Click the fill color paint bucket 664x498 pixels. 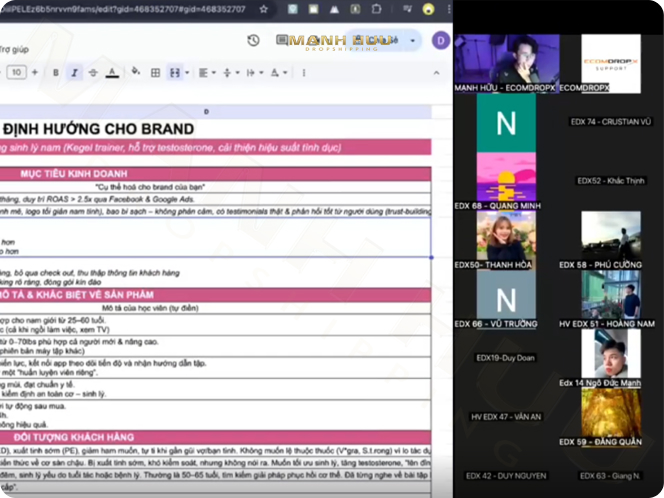click(x=135, y=73)
